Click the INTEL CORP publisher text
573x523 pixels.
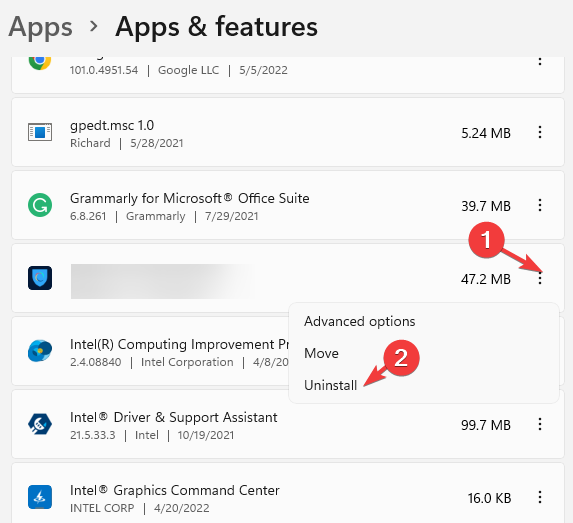[102, 508]
